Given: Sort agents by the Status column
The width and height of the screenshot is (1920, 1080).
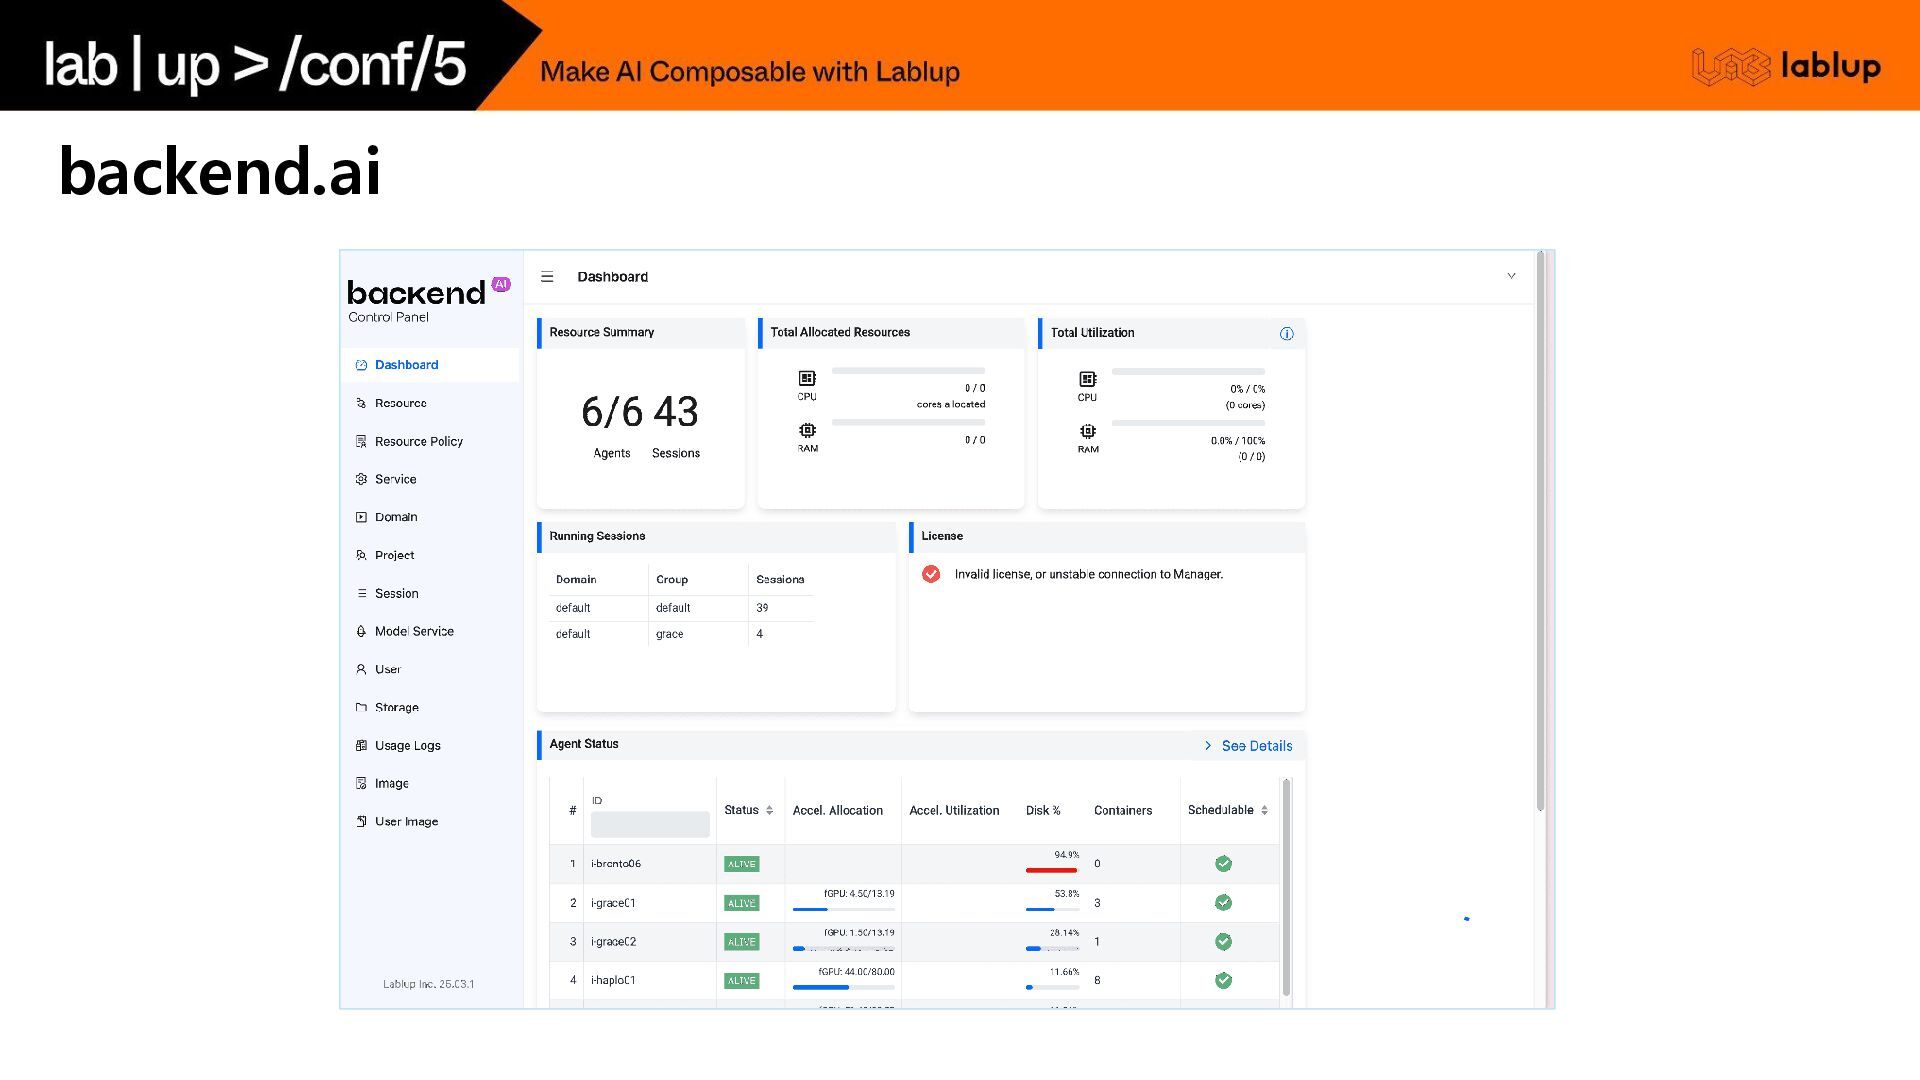Looking at the screenshot, I should (769, 811).
